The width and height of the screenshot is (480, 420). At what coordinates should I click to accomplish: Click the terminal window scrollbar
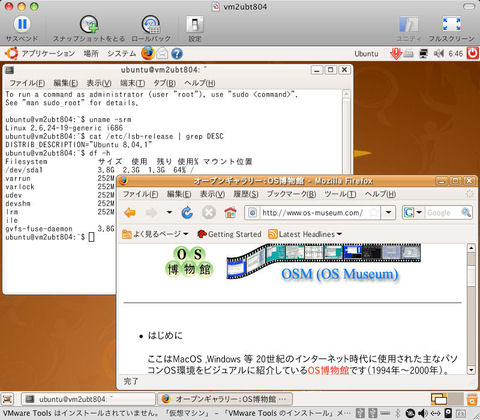[346, 133]
